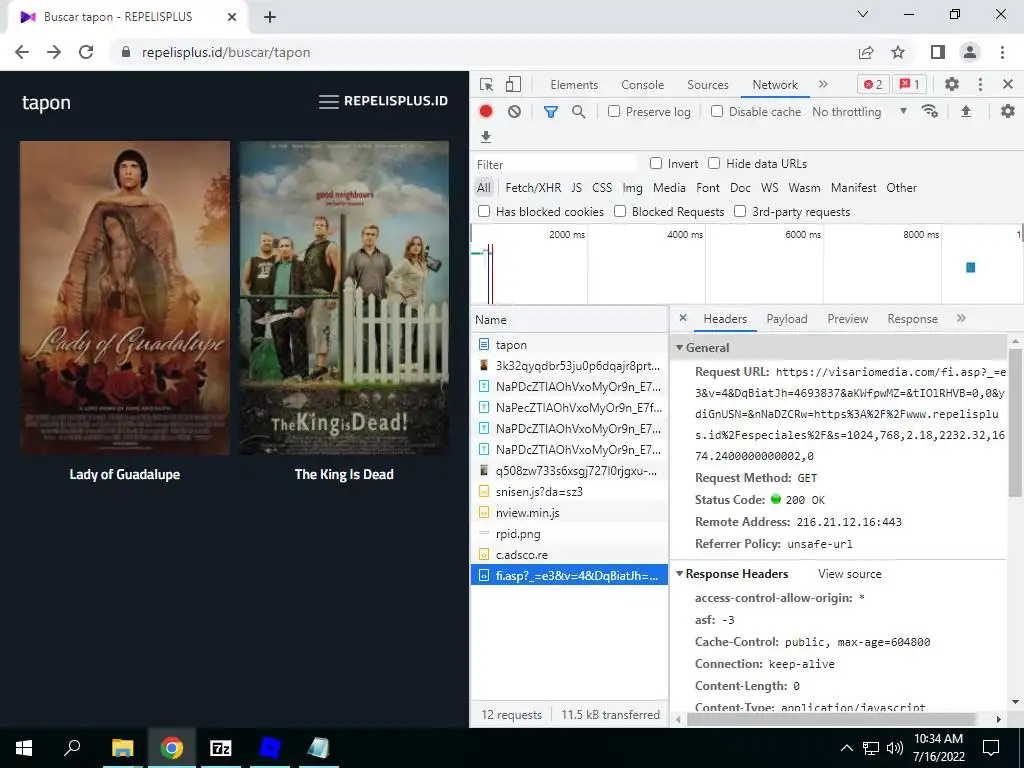Check Blocked Requests checkbox
Screen dimensions: 1024x768
click(620, 211)
